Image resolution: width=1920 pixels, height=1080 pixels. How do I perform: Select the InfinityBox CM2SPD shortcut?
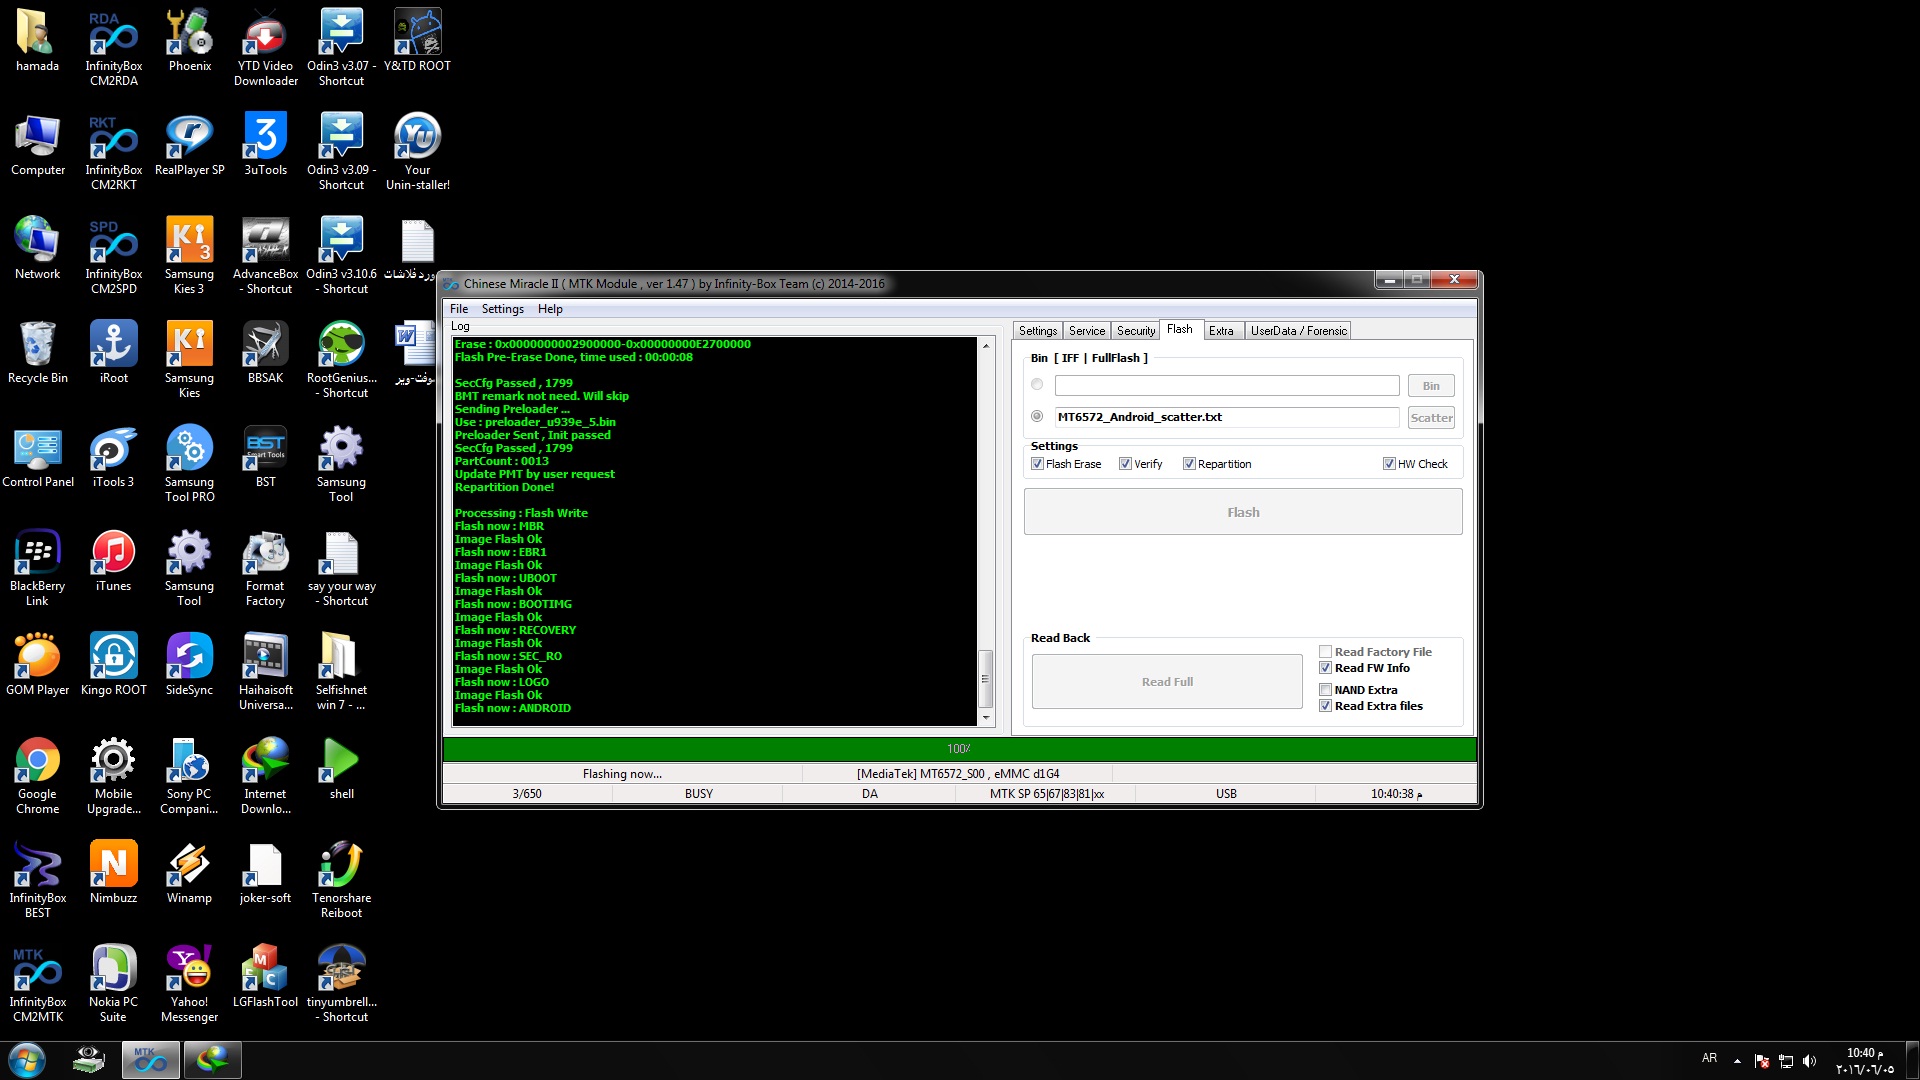113,256
